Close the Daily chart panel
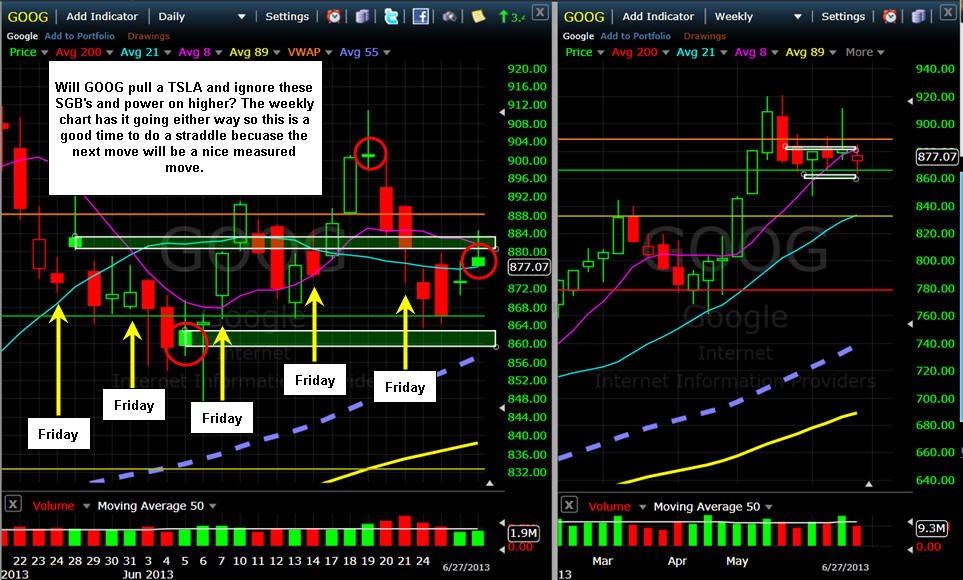Viewport: 963px width, 580px height. coord(539,12)
